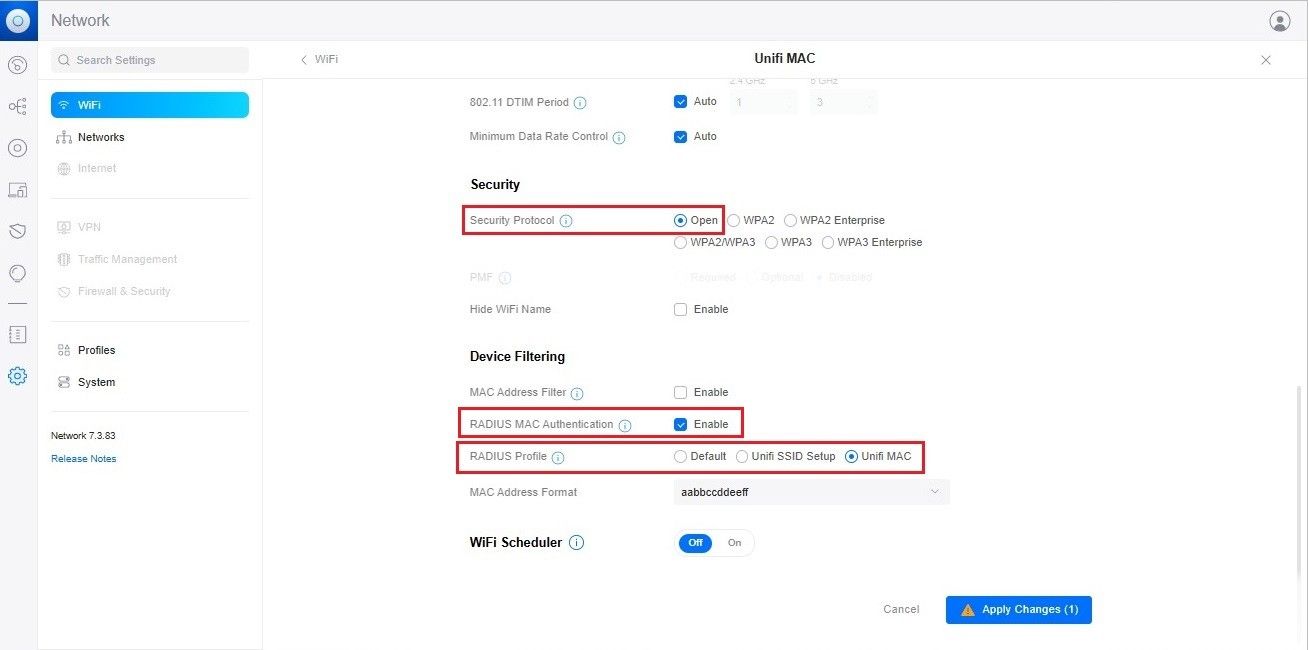Open the Dashboard icon in left rail
The height and width of the screenshot is (650, 1308).
pyautogui.click(x=17, y=66)
